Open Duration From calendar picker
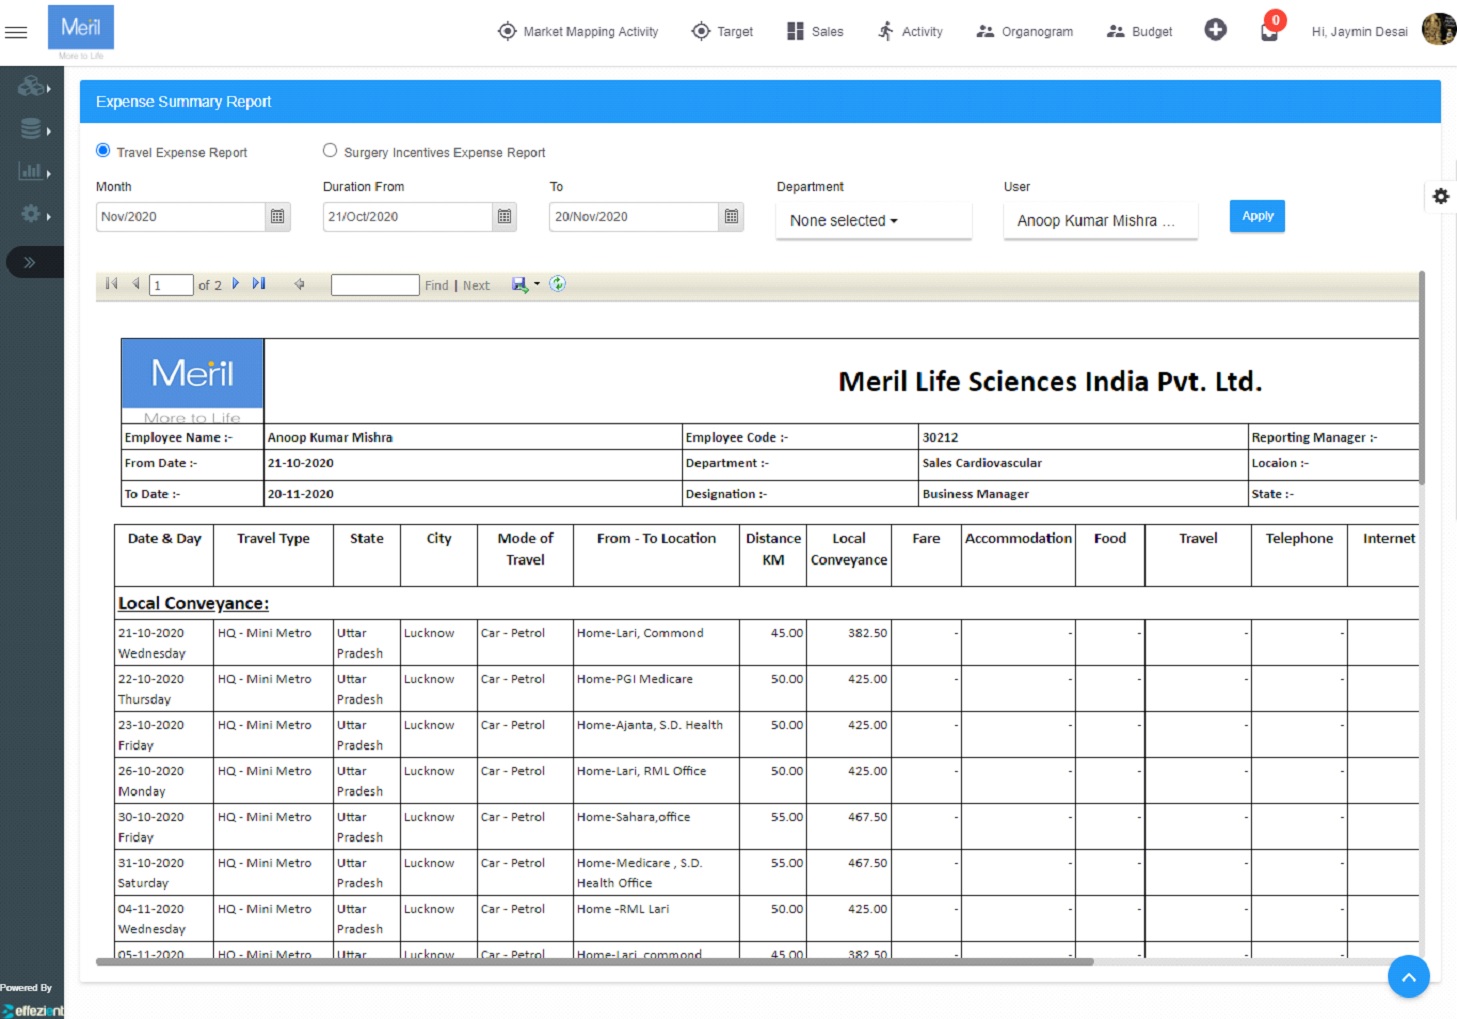This screenshot has height=1019, width=1457. click(x=504, y=217)
